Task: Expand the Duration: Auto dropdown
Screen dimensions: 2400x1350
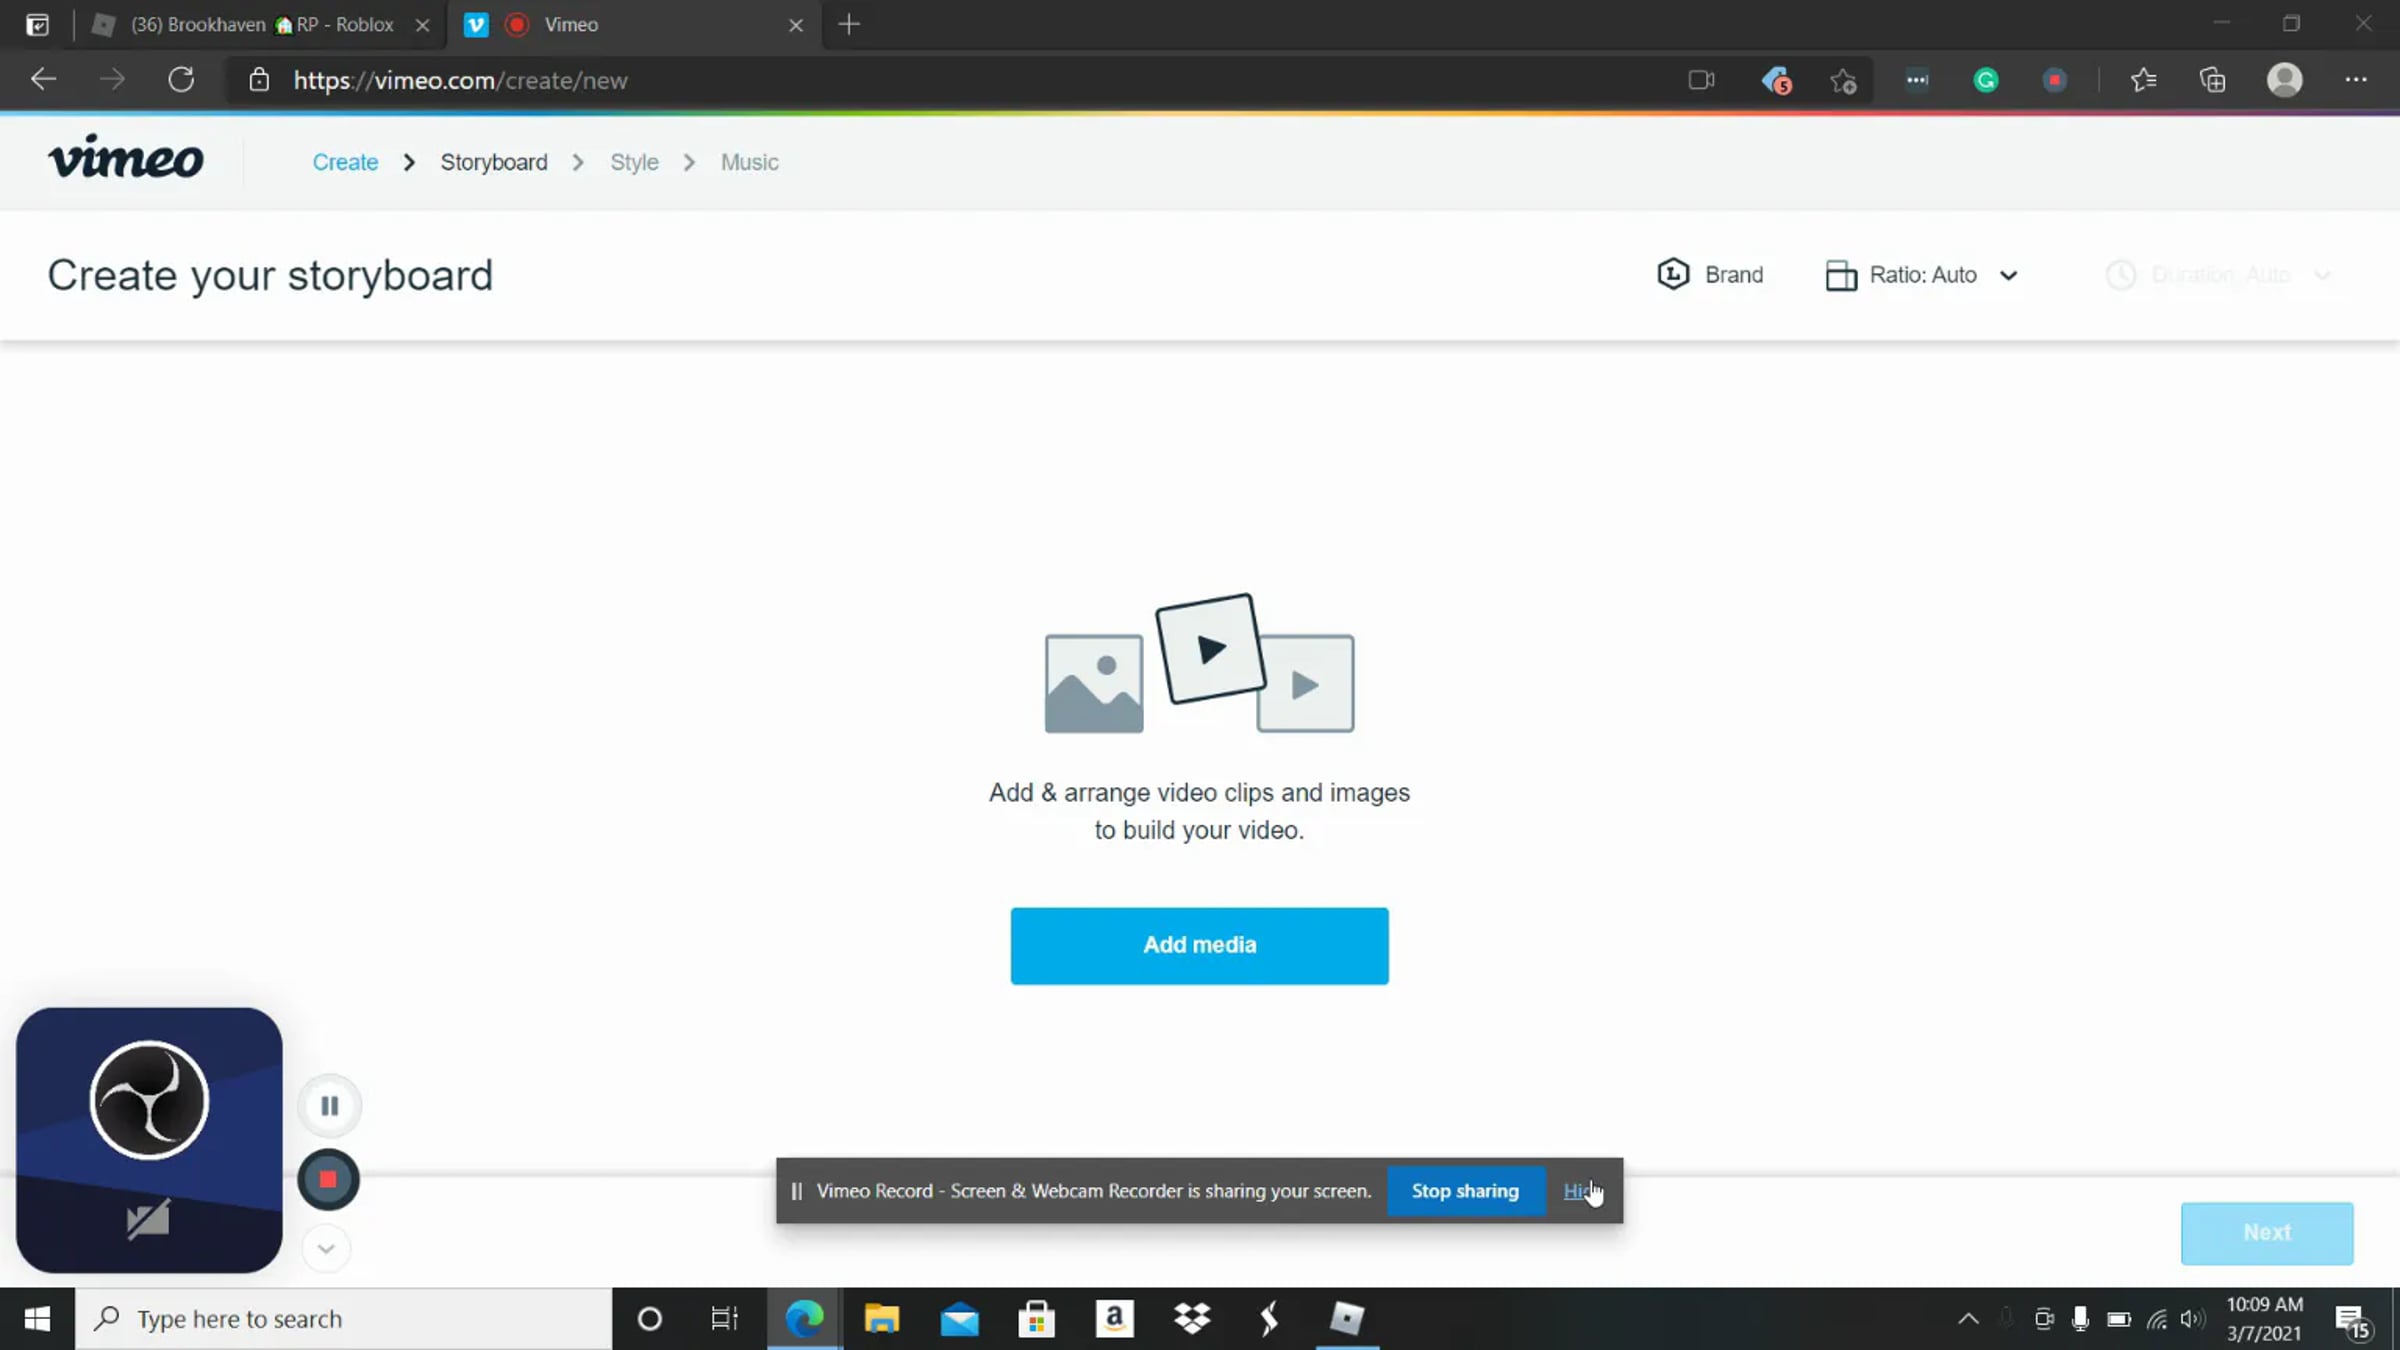Action: click(x=2219, y=275)
